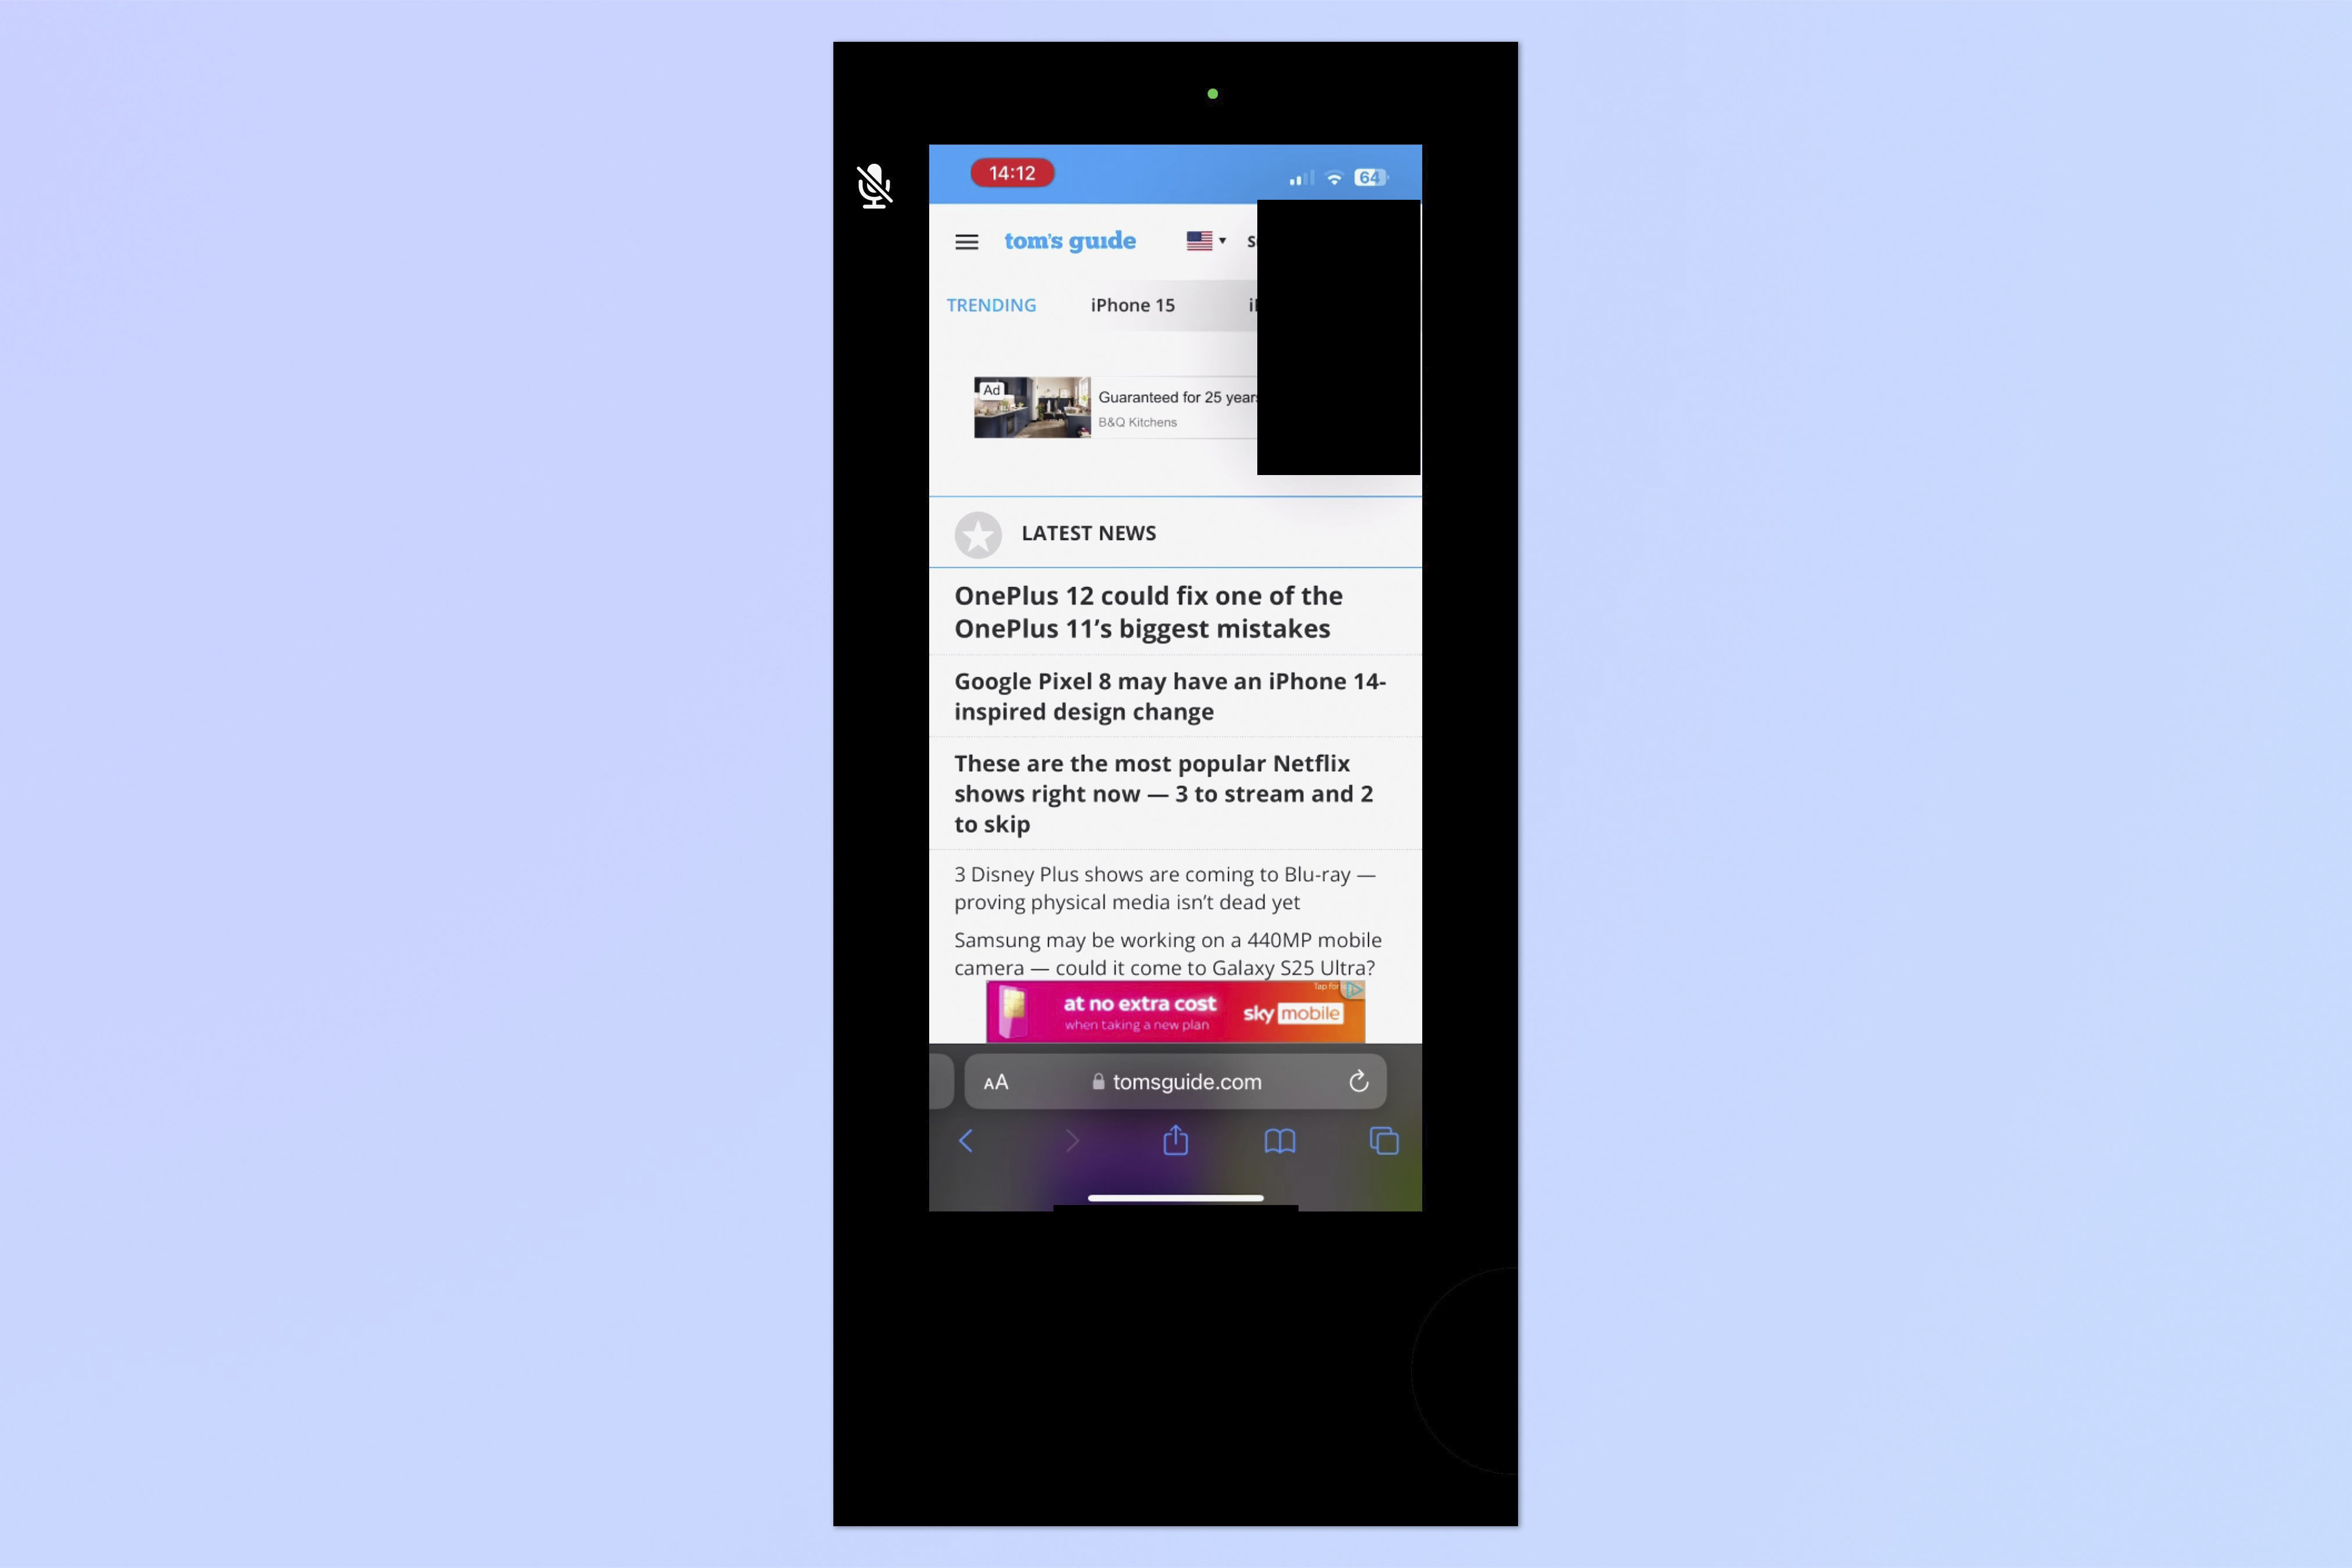
Task: Tap the Safari share icon
Action: coord(1174,1141)
